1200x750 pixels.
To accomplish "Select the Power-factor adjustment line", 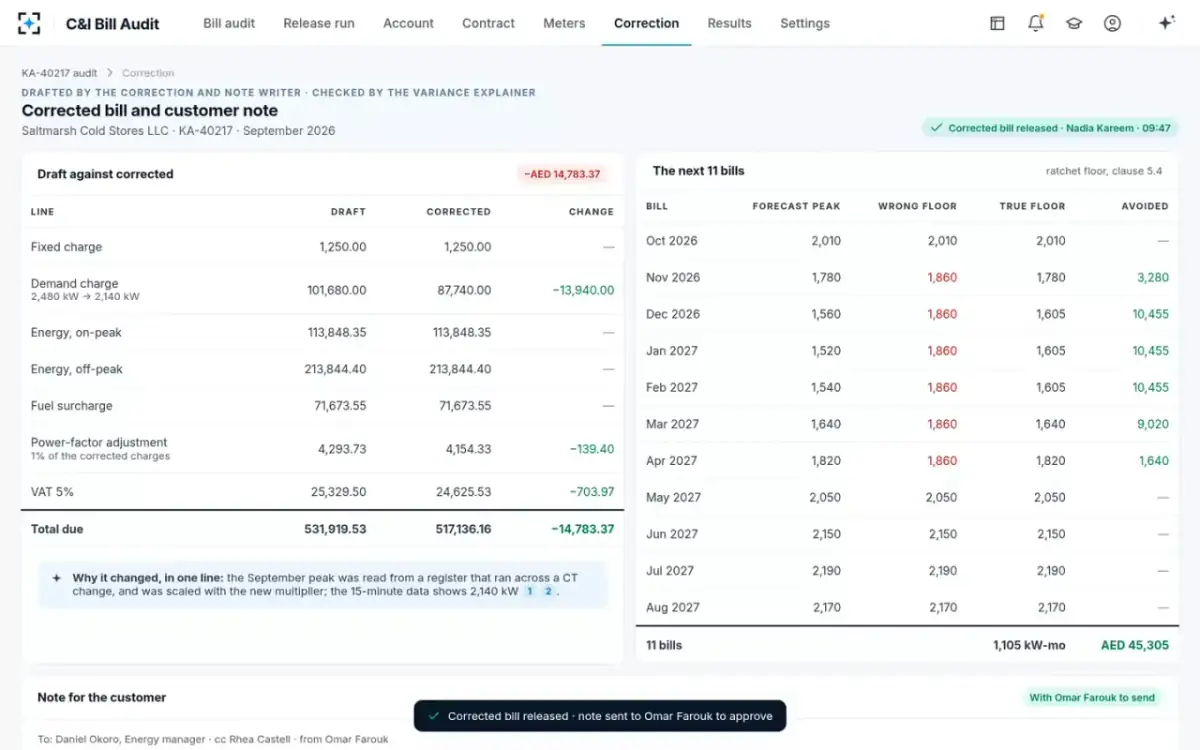I will tap(322, 449).
